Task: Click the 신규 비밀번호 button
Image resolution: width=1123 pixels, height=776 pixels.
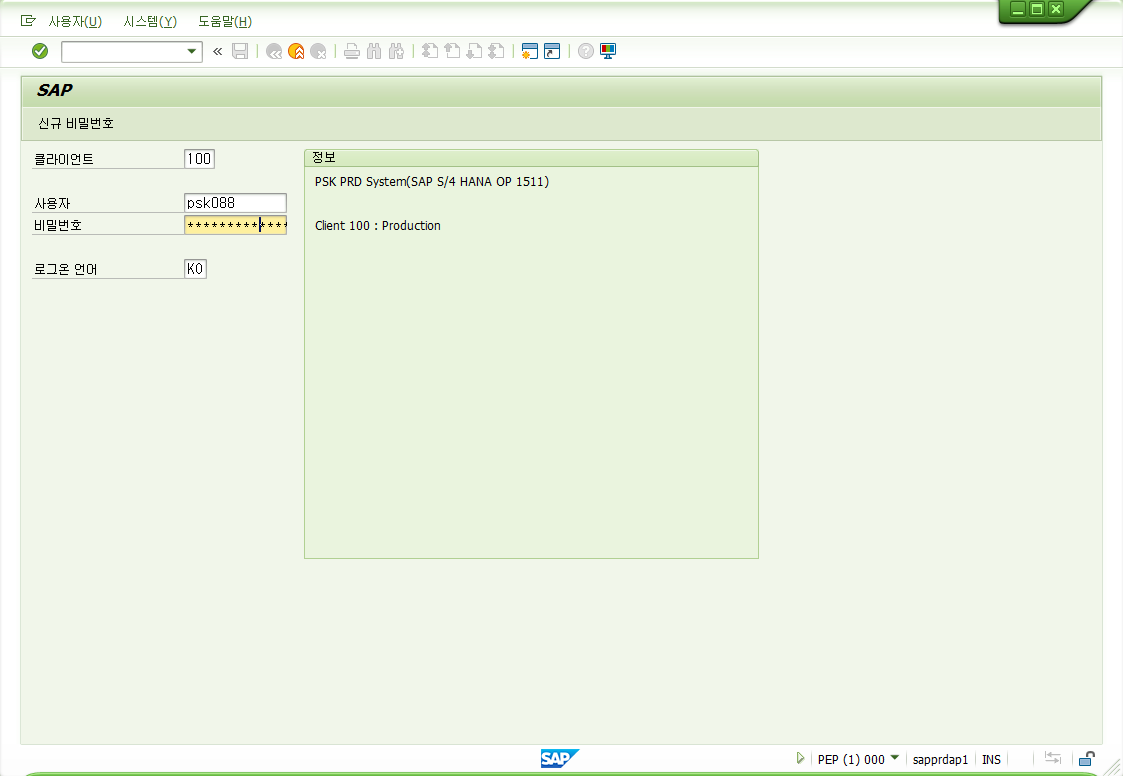Action: (x=76, y=124)
